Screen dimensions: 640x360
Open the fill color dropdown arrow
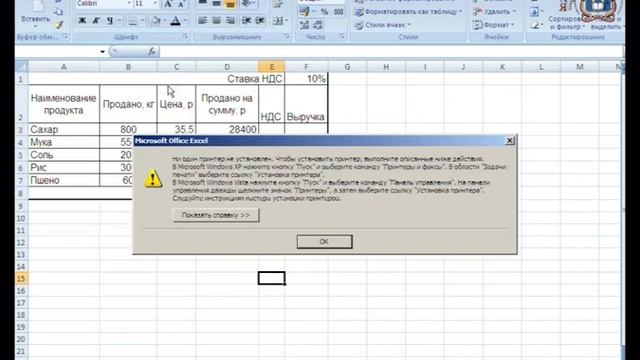coord(165,20)
